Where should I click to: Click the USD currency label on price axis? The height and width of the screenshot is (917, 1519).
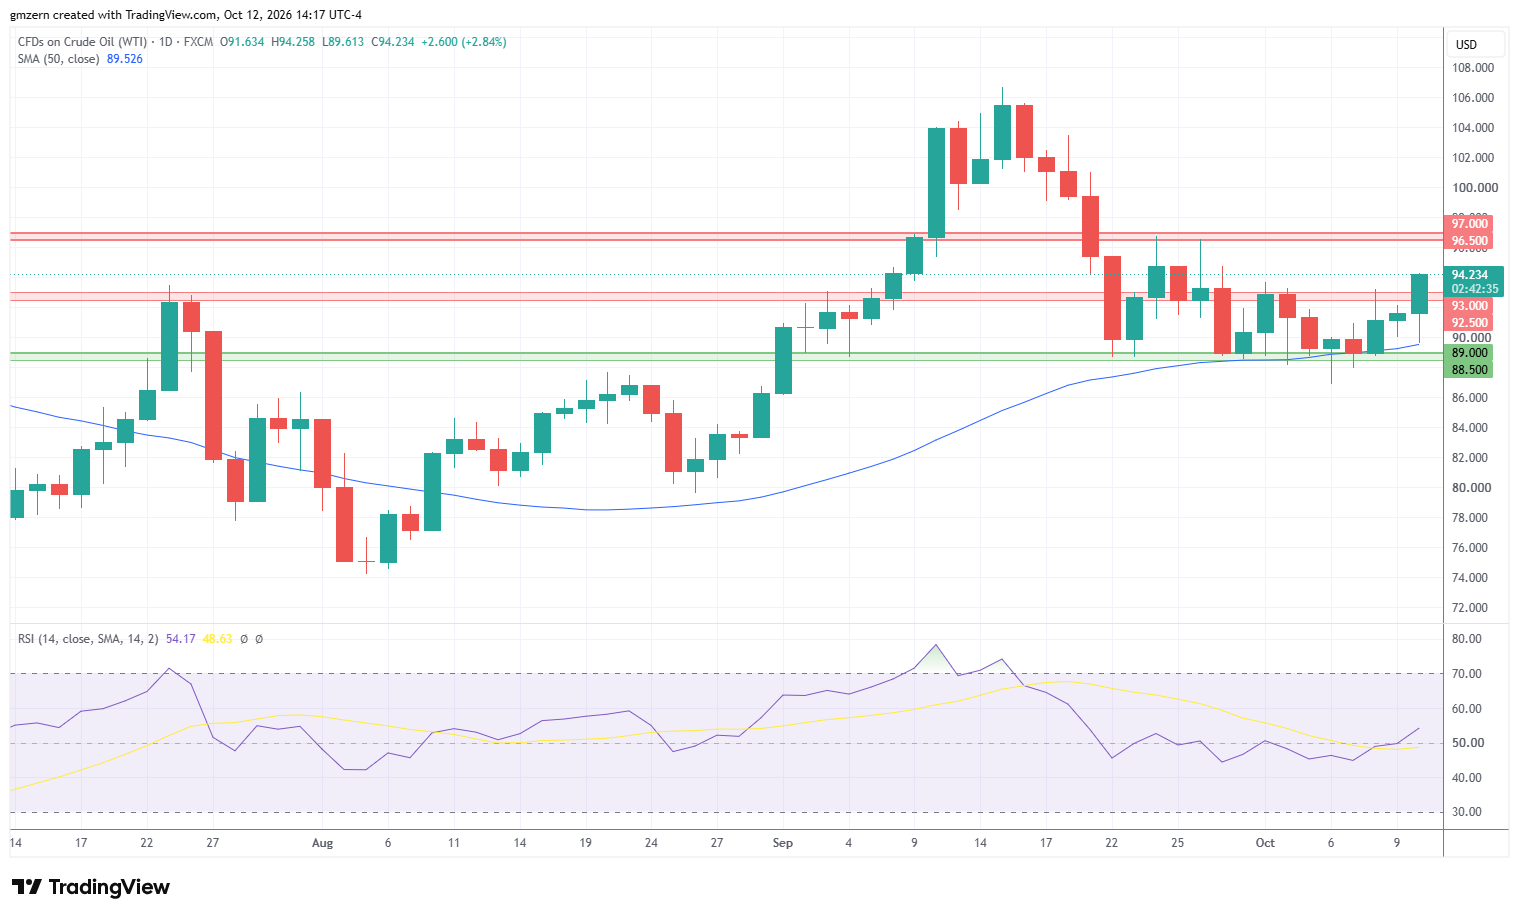[1466, 45]
